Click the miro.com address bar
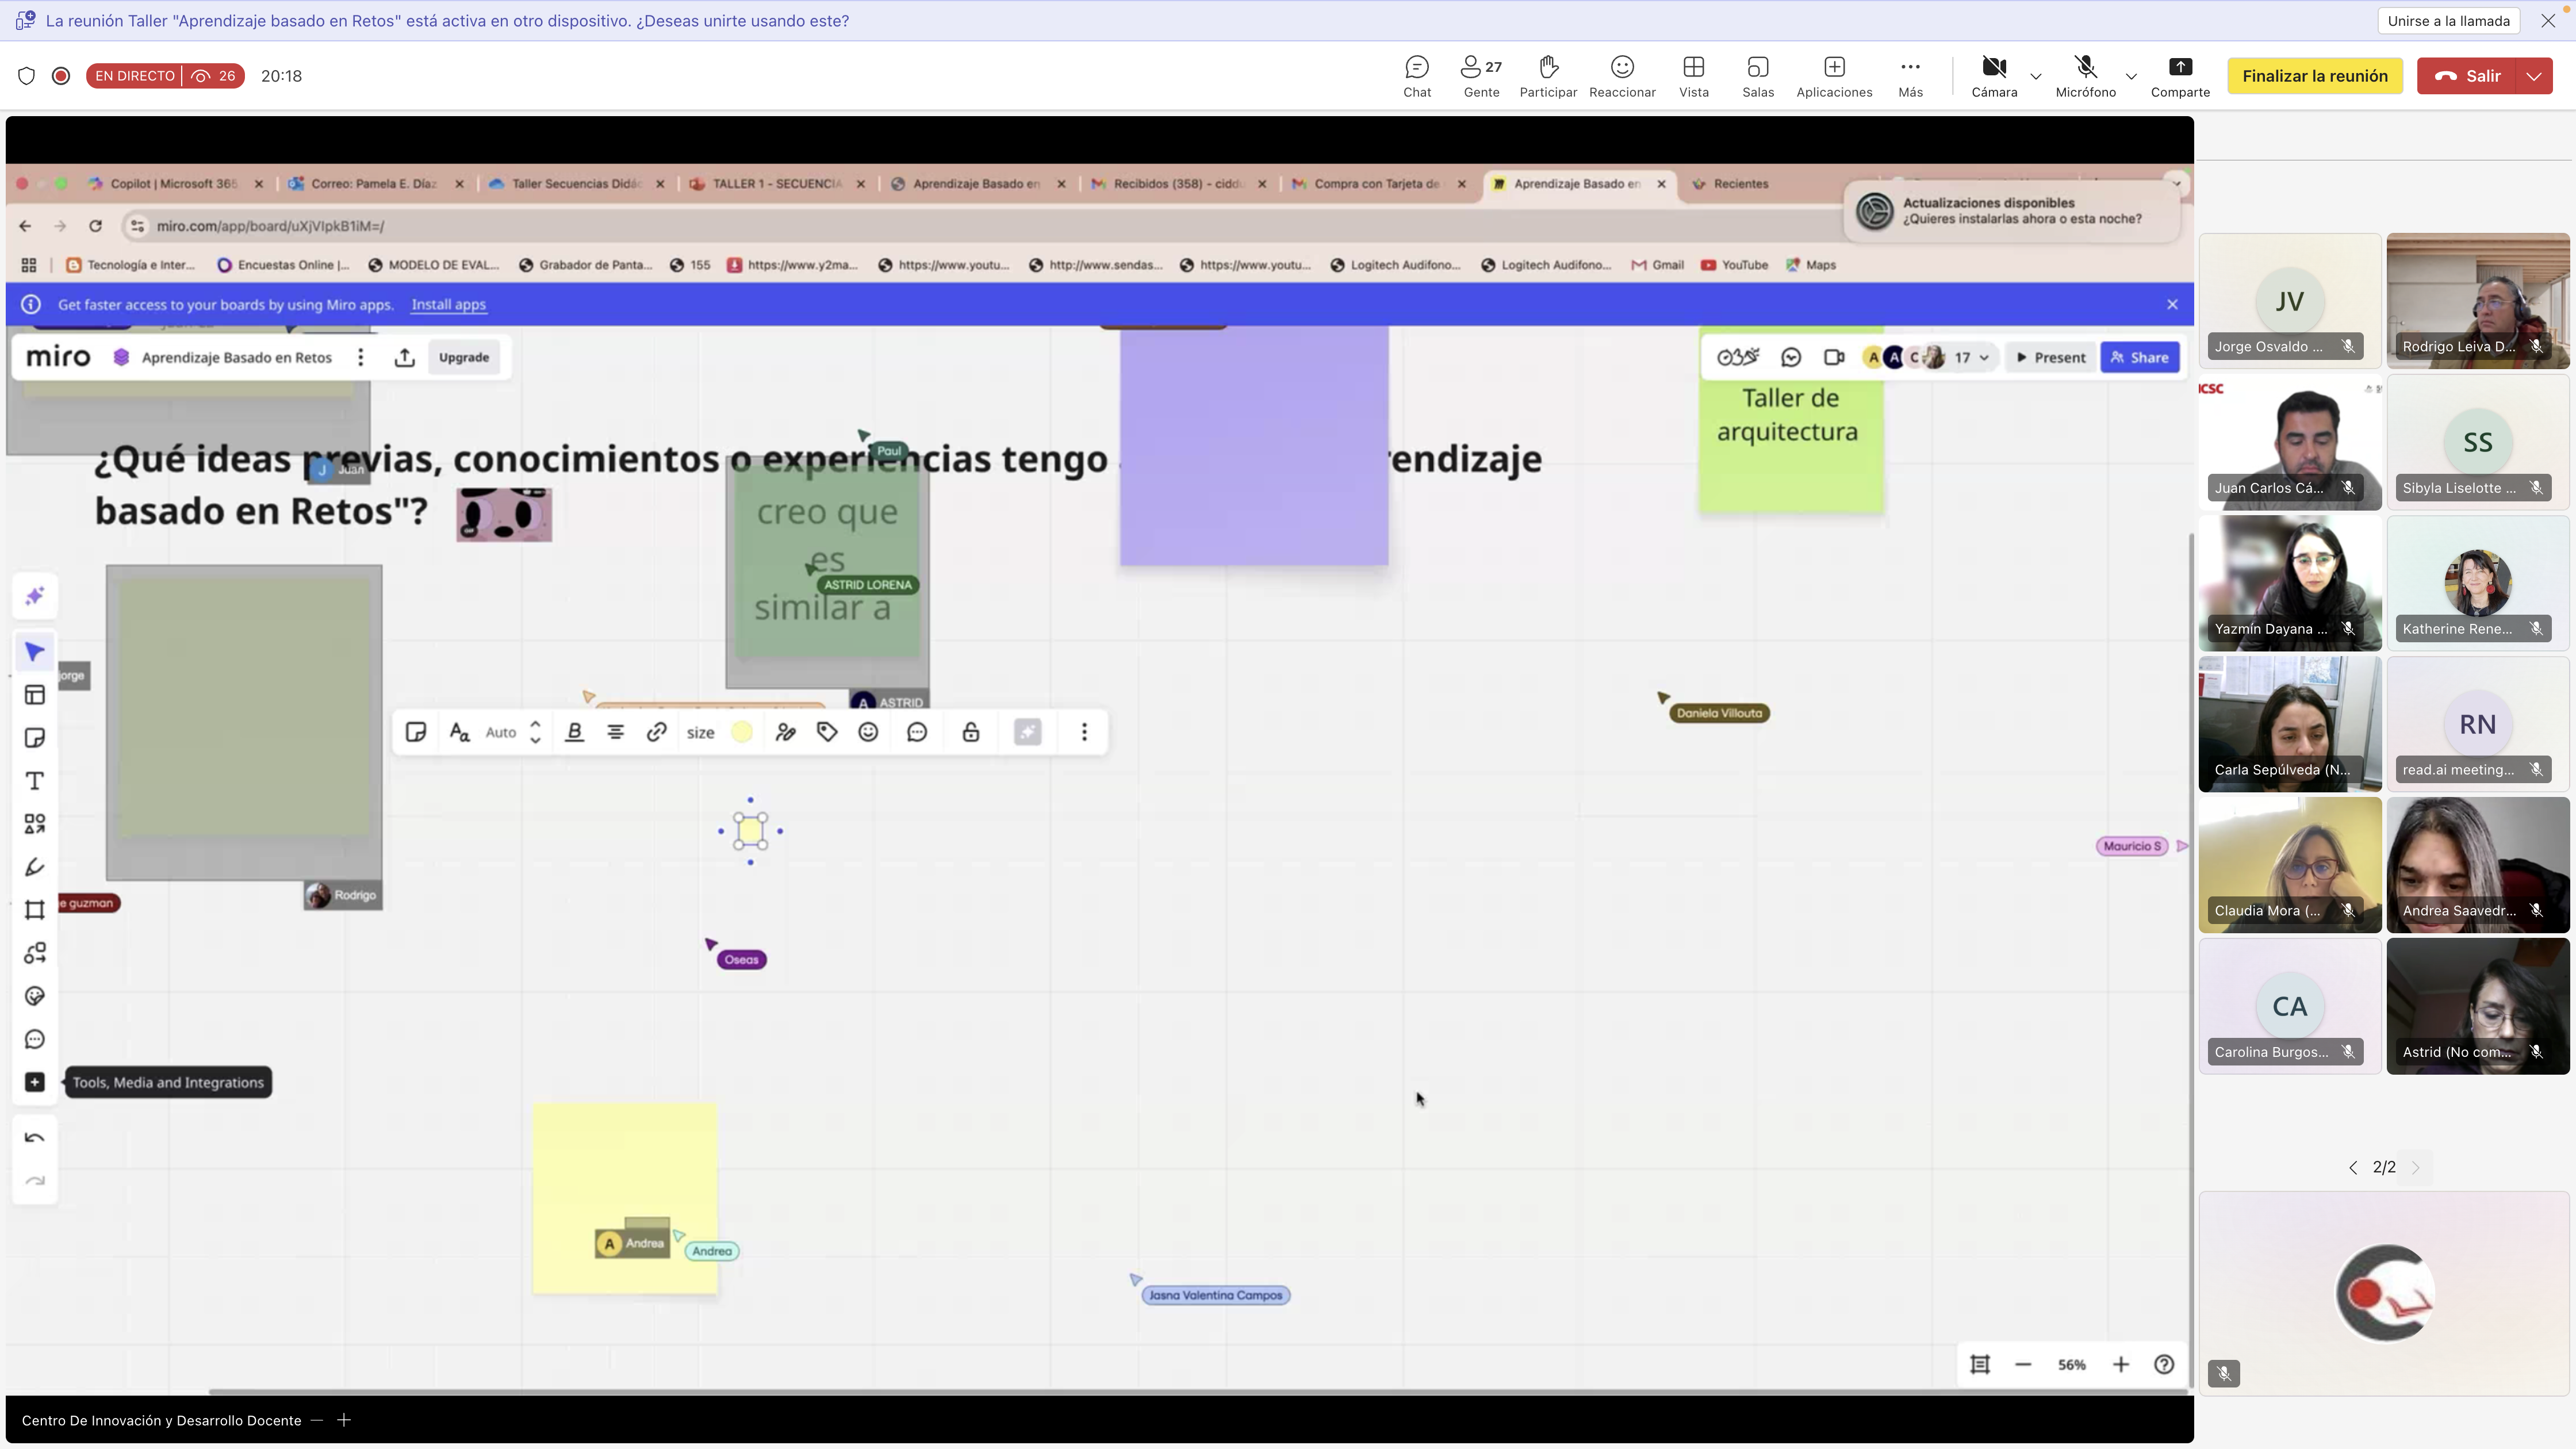The width and height of the screenshot is (2576, 1449). [270, 227]
